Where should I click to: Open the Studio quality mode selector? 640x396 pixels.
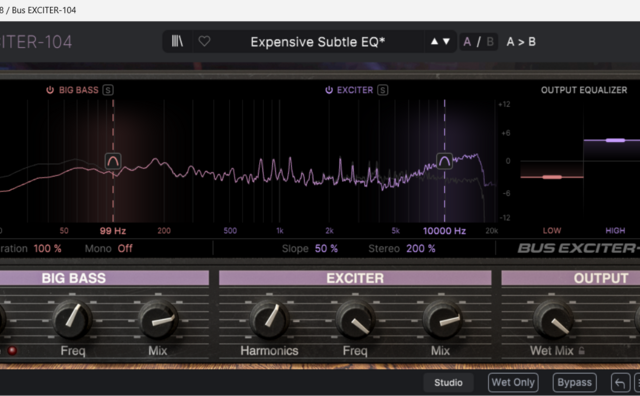tap(448, 383)
